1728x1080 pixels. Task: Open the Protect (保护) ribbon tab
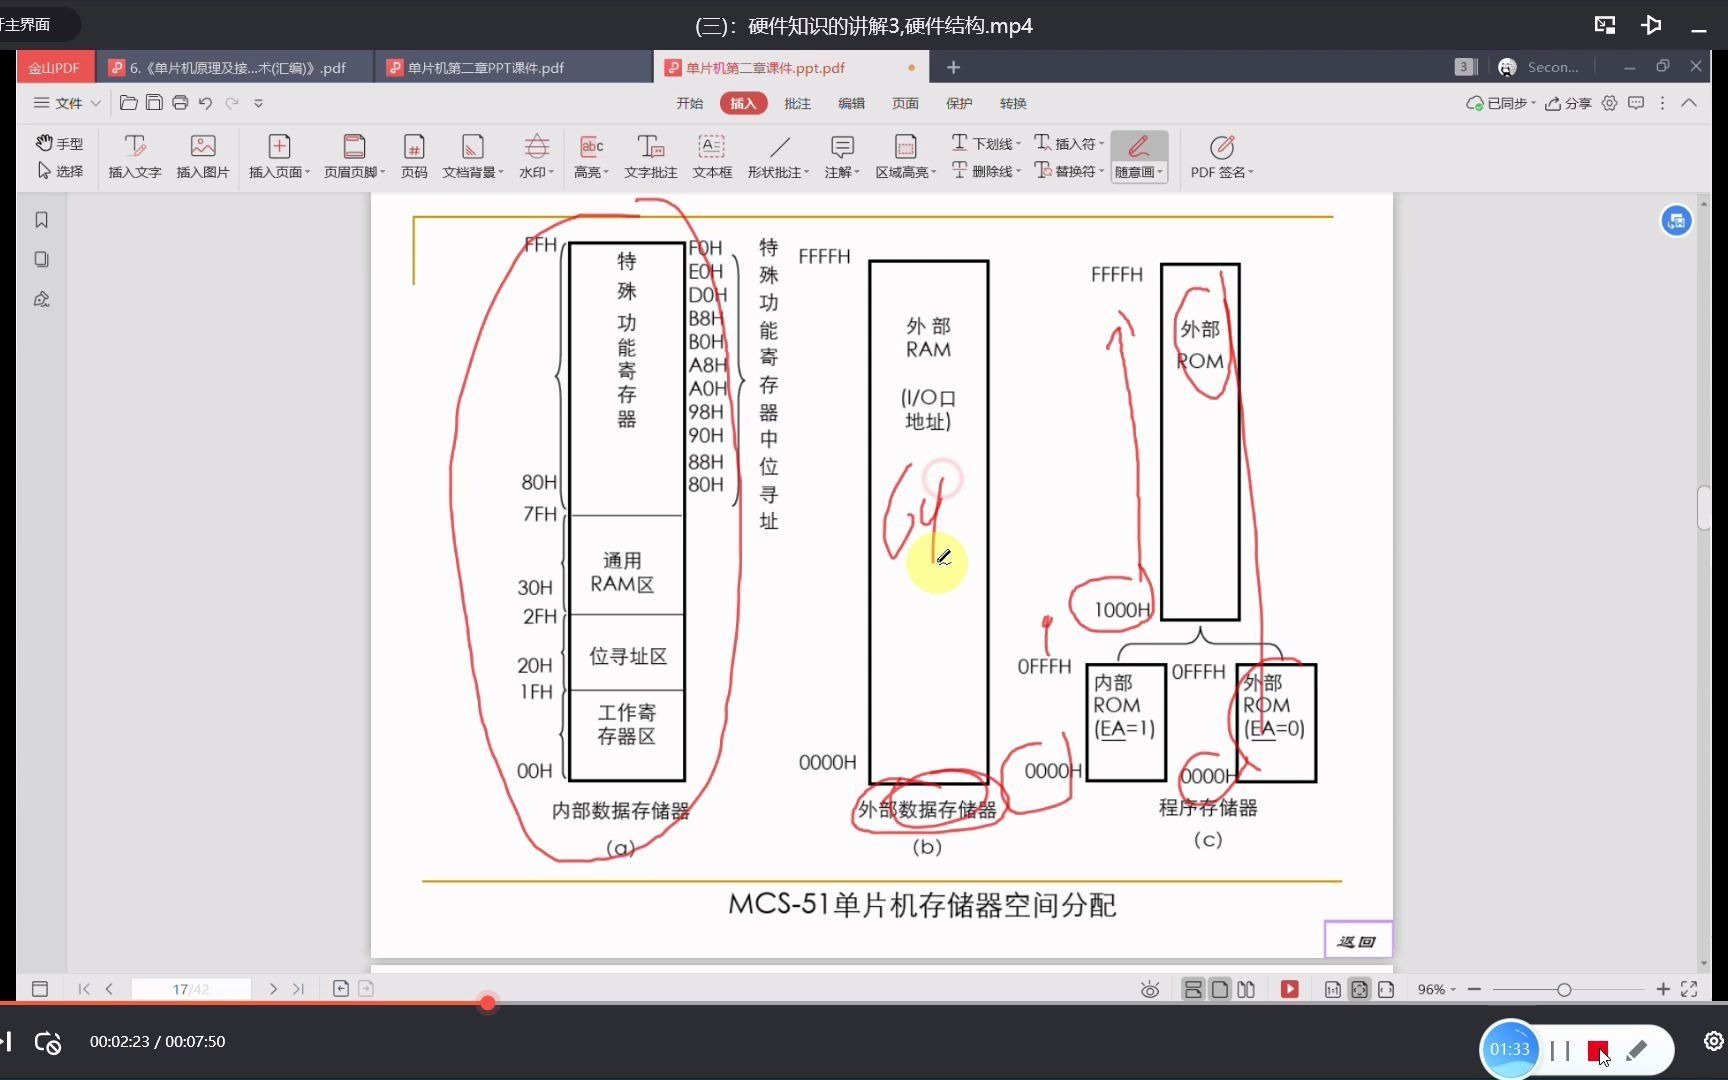click(x=959, y=103)
